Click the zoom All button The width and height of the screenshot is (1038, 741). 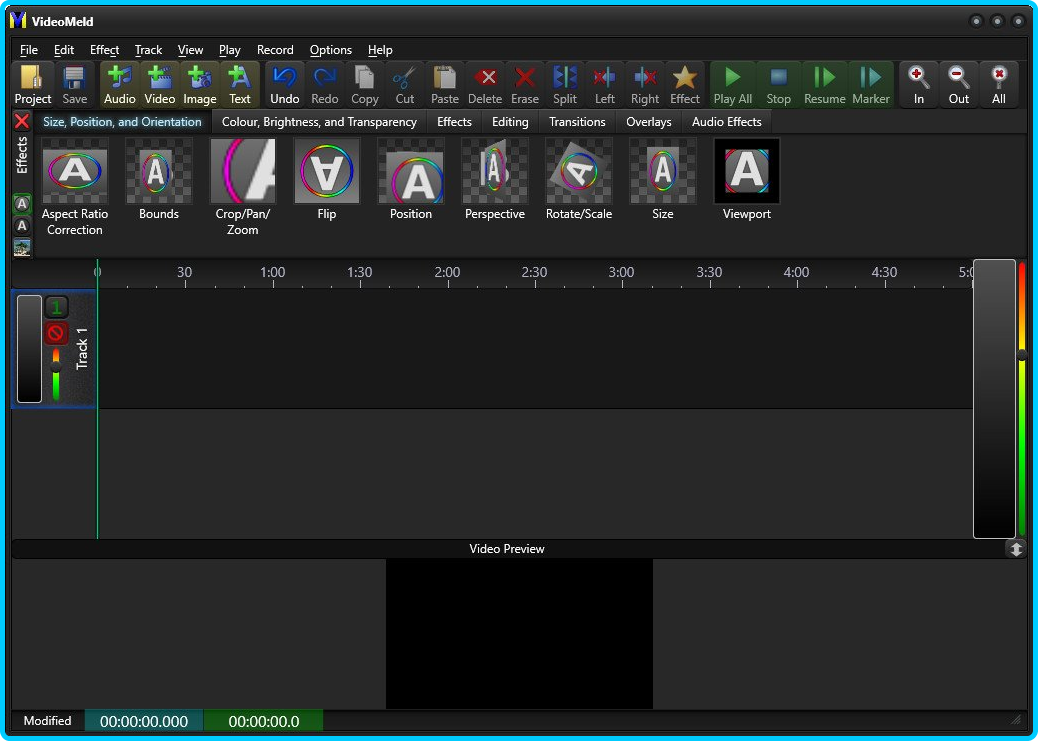coord(999,85)
